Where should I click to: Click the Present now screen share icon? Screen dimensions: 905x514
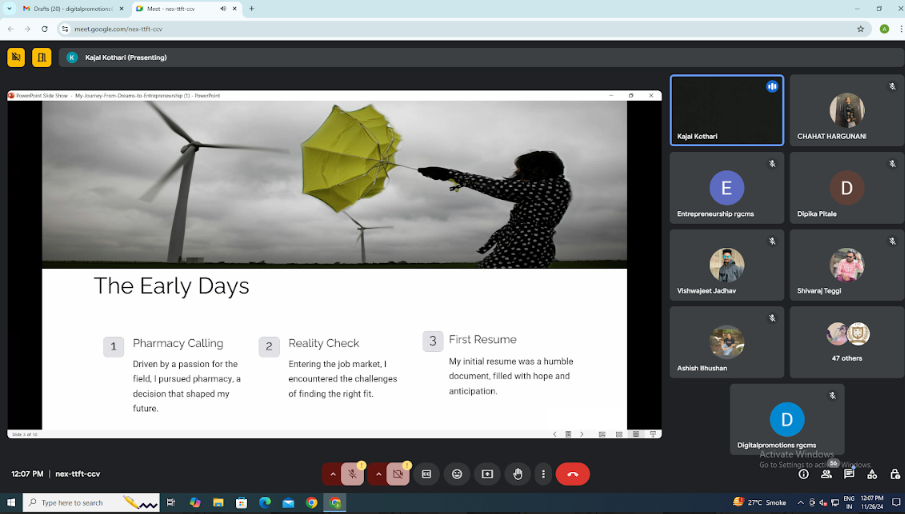click(487, 474)
